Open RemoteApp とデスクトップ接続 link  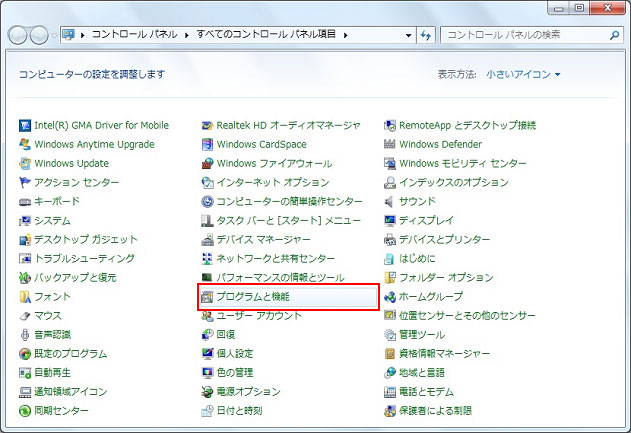tap(468, 126)
